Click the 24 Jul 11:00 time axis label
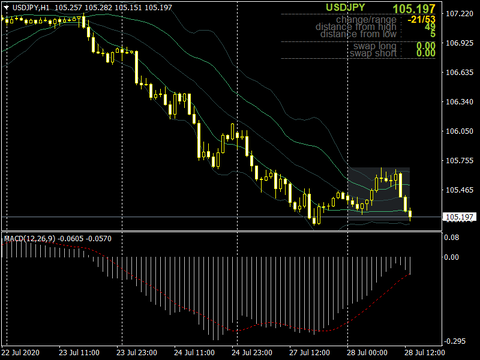The image size is (480, 360). (194, 353)
